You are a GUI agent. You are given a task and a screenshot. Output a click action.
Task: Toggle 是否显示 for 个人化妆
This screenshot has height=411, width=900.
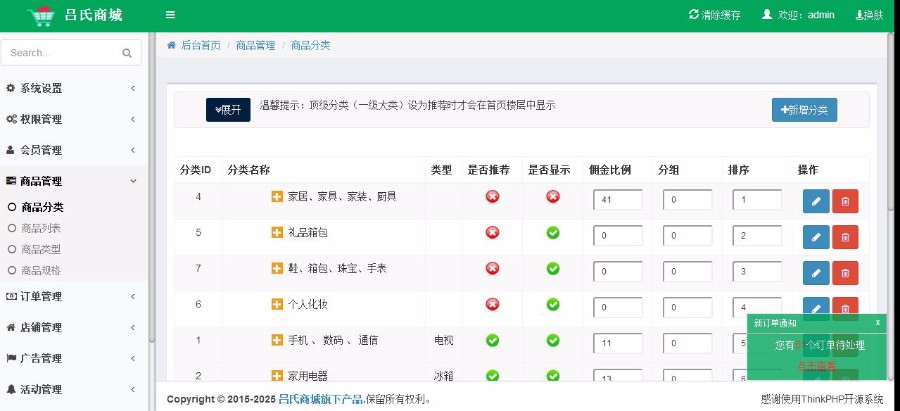tap(553, 304)
